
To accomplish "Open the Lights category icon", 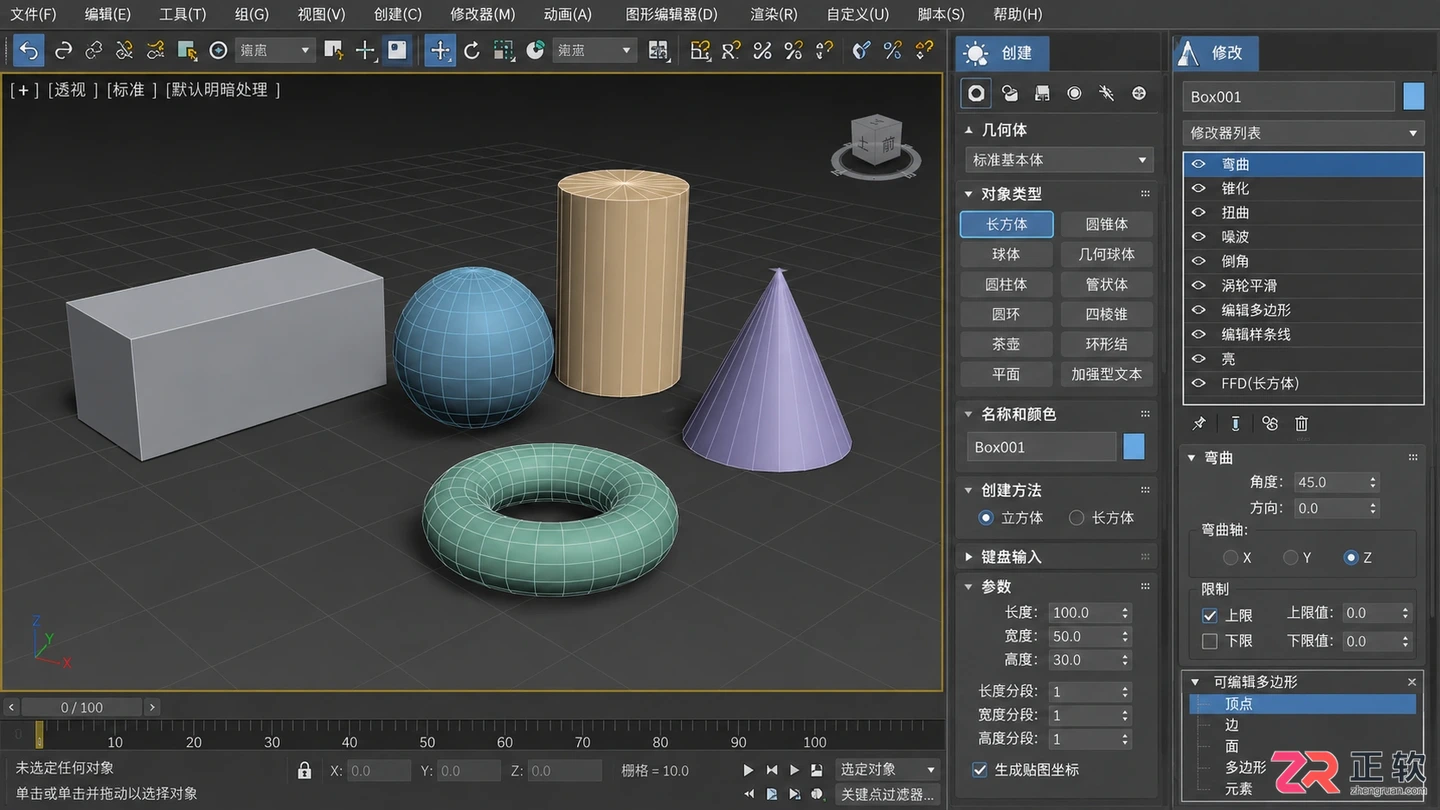I will [x=1042, y=93].
